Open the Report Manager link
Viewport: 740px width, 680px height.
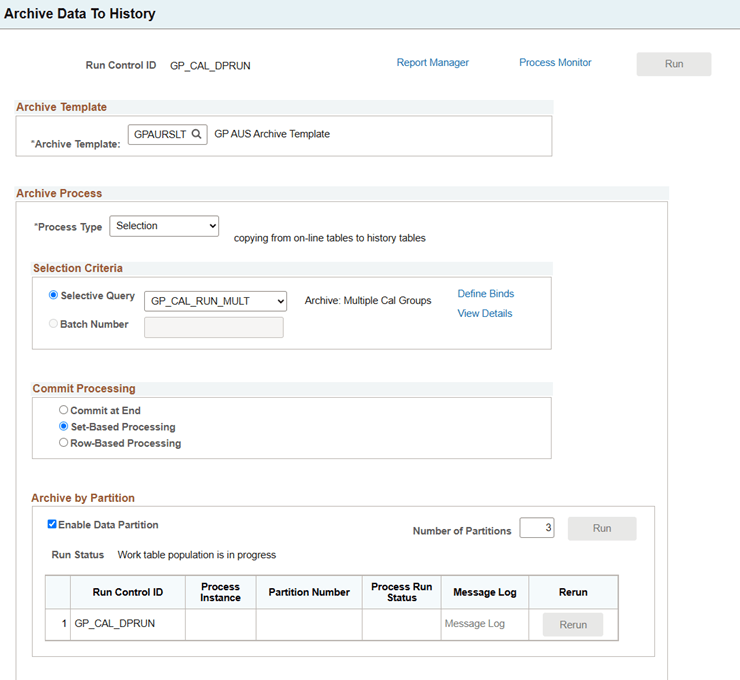click(432, 63)
